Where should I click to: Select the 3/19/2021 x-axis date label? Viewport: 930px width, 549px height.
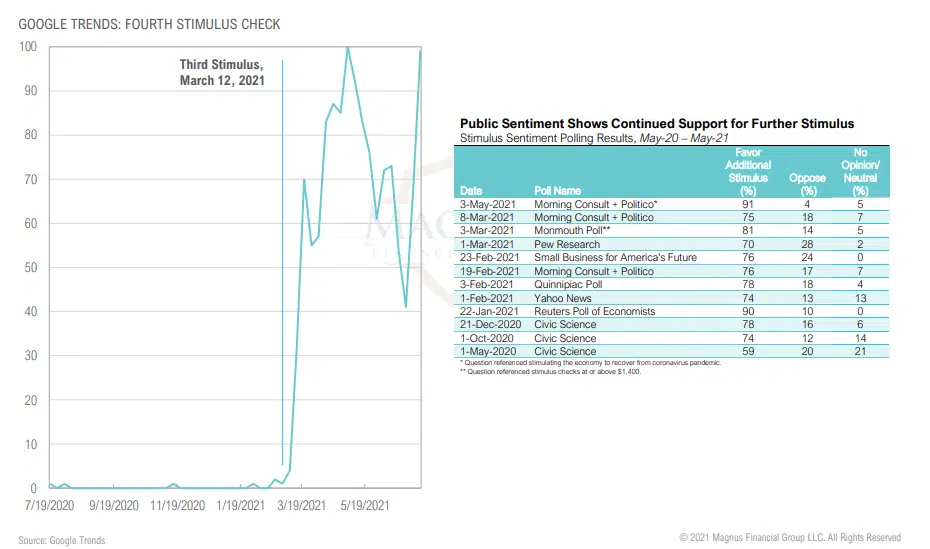(300, 507)
